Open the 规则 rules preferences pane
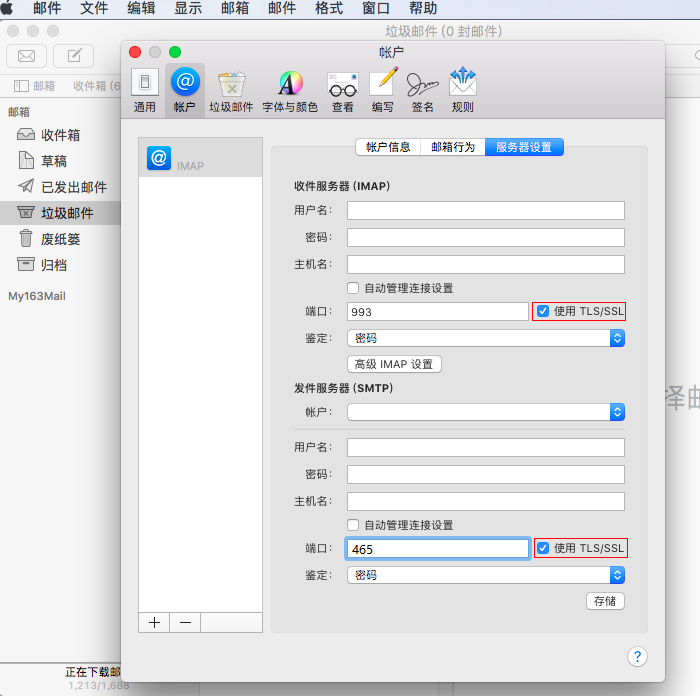The image size is (700, 696). tap(462, 91)
